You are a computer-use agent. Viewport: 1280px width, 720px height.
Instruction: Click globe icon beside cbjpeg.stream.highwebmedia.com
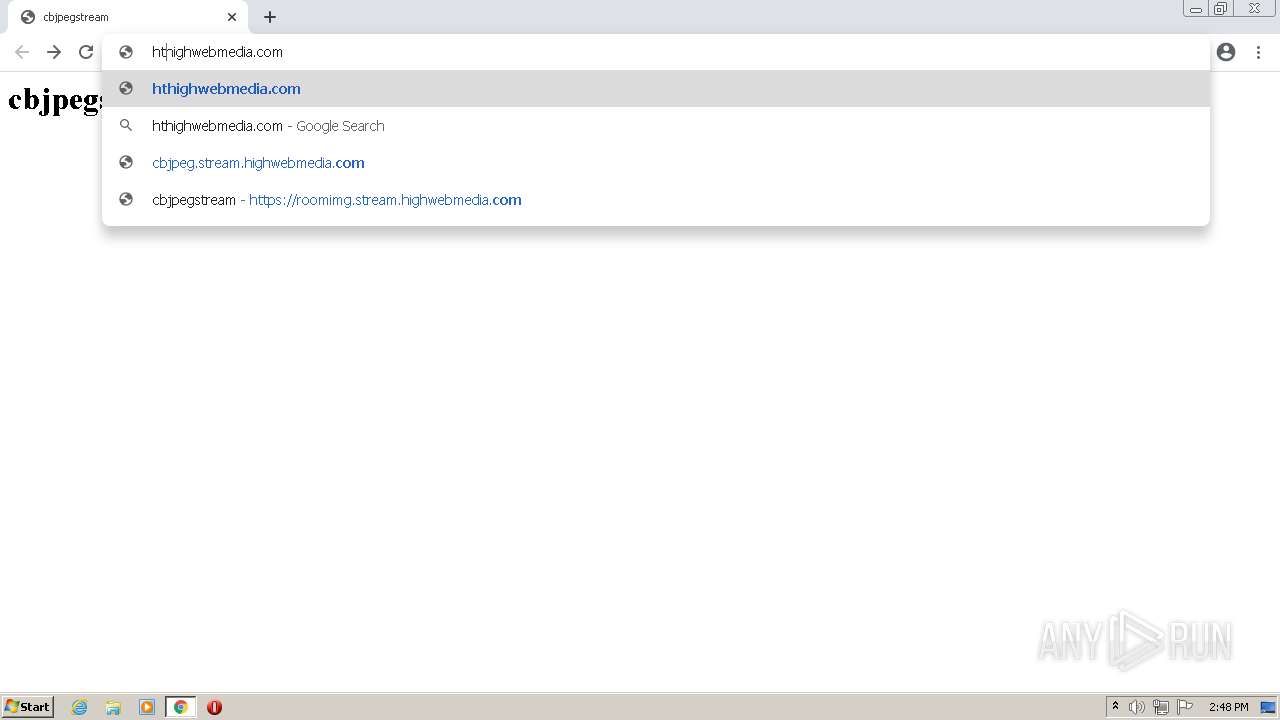[126, 163]
